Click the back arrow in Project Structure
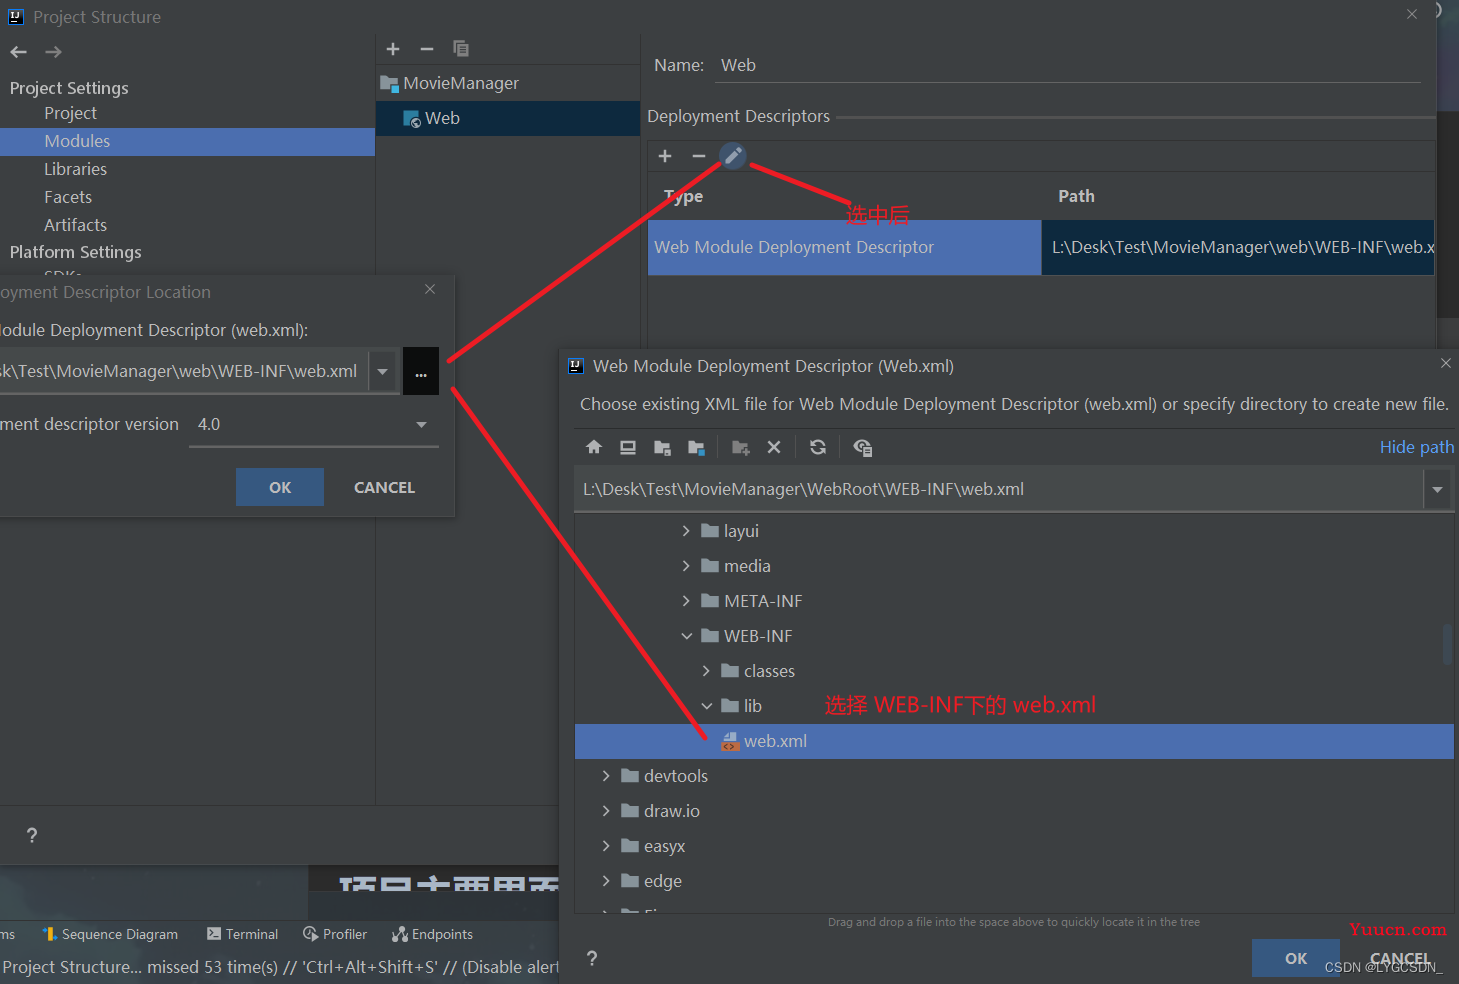 click(x=18, y=52)
